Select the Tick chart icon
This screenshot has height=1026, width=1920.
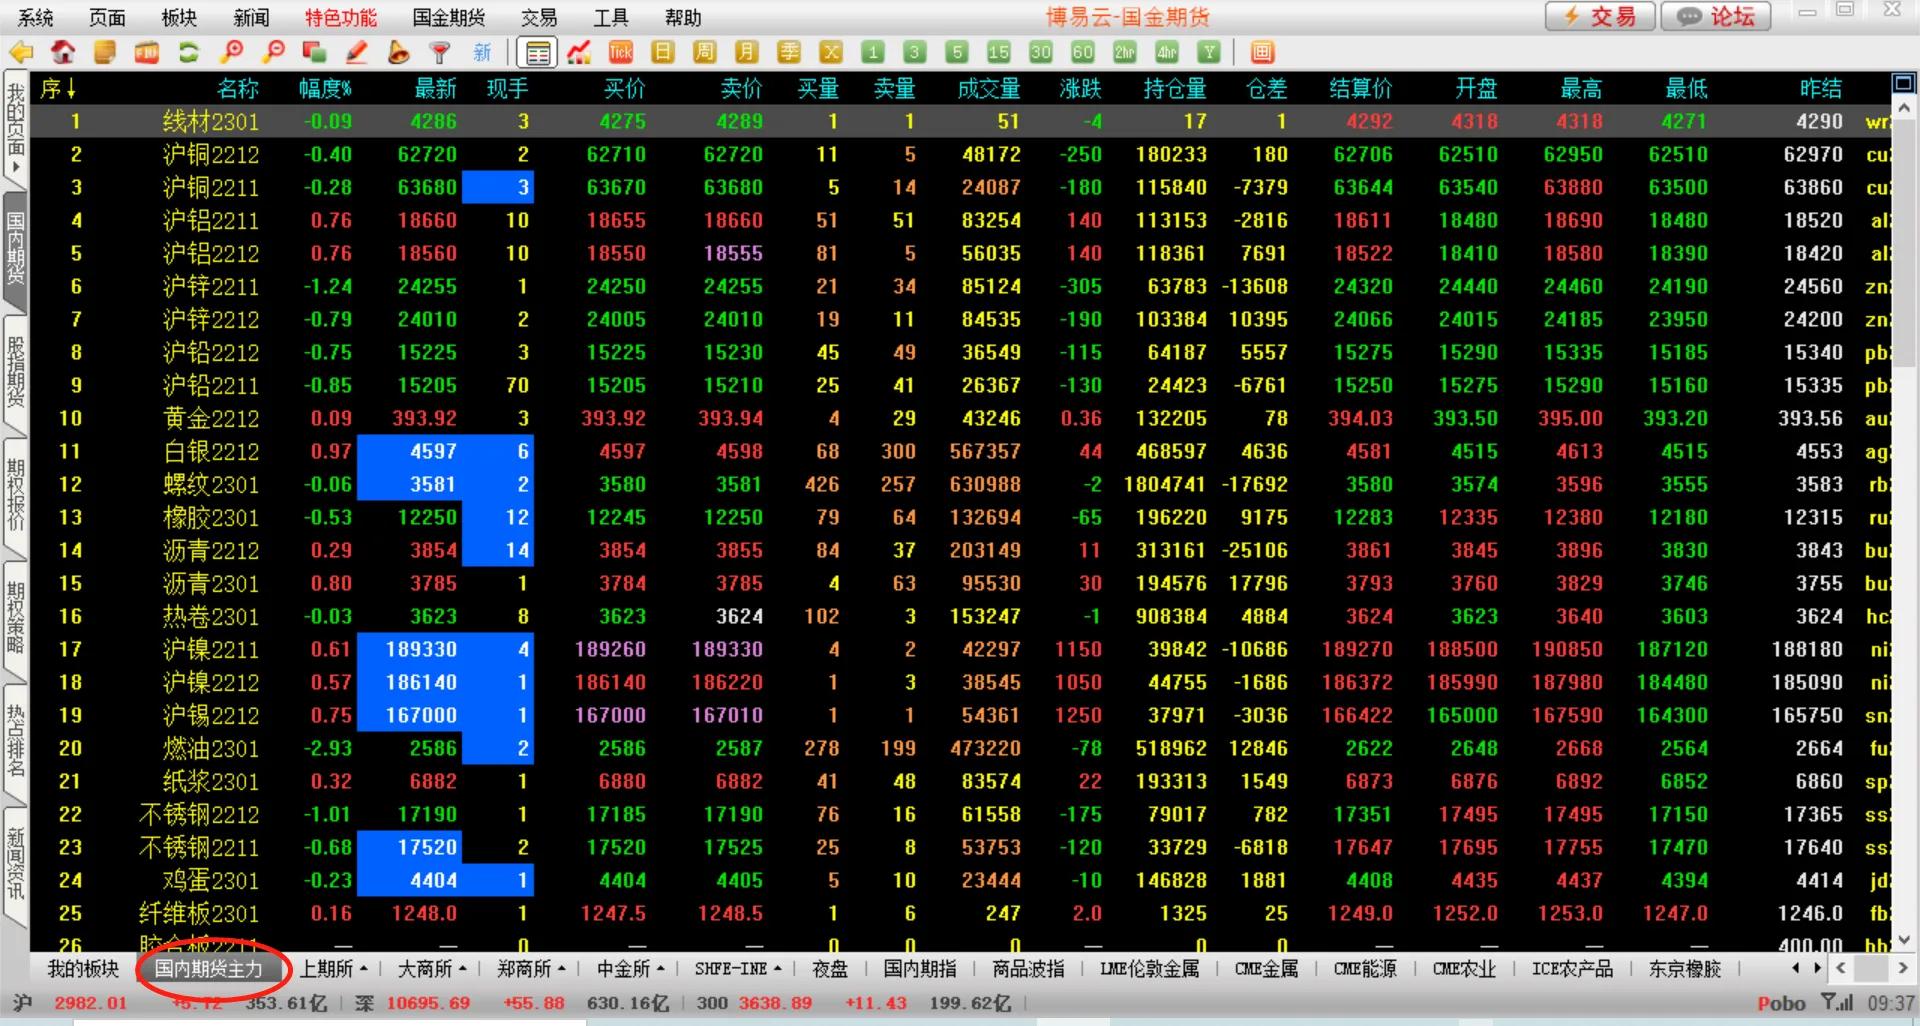tap(621, 53)
